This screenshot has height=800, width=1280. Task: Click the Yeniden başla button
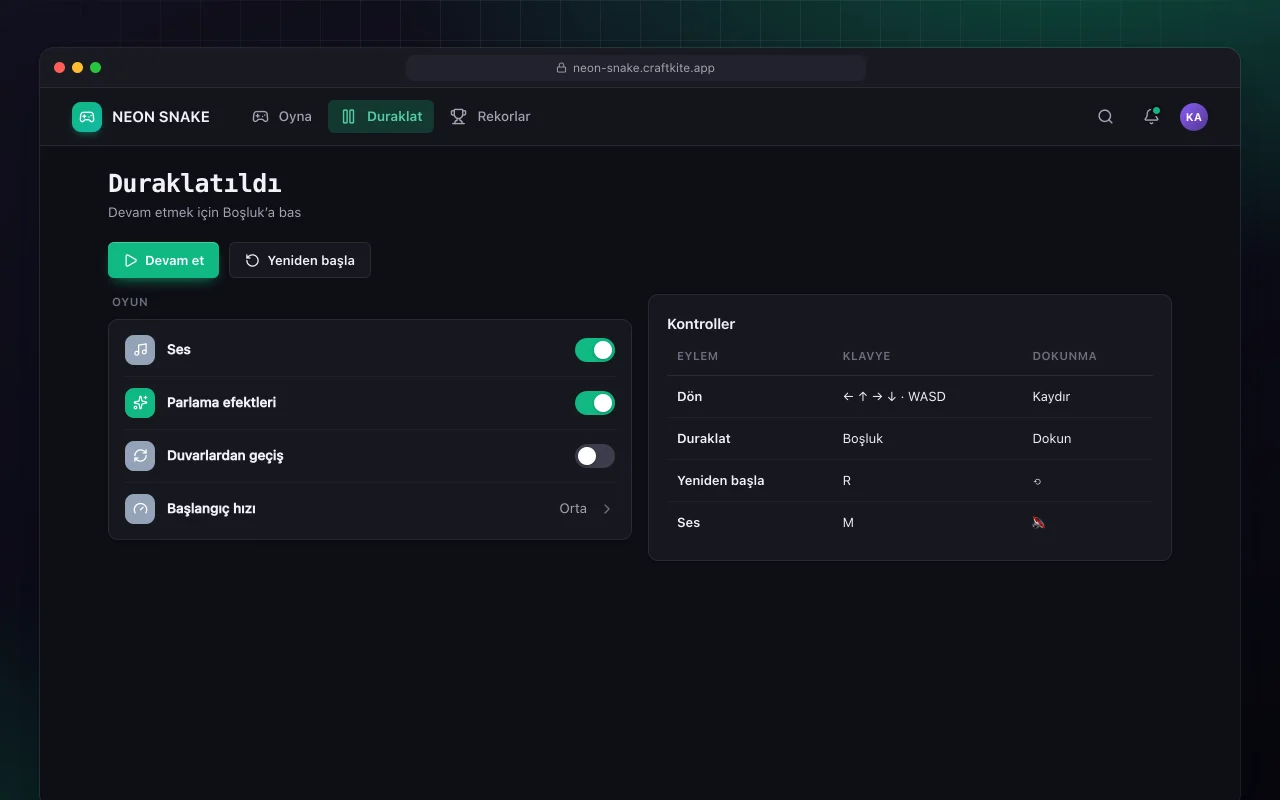click(300, 260)
